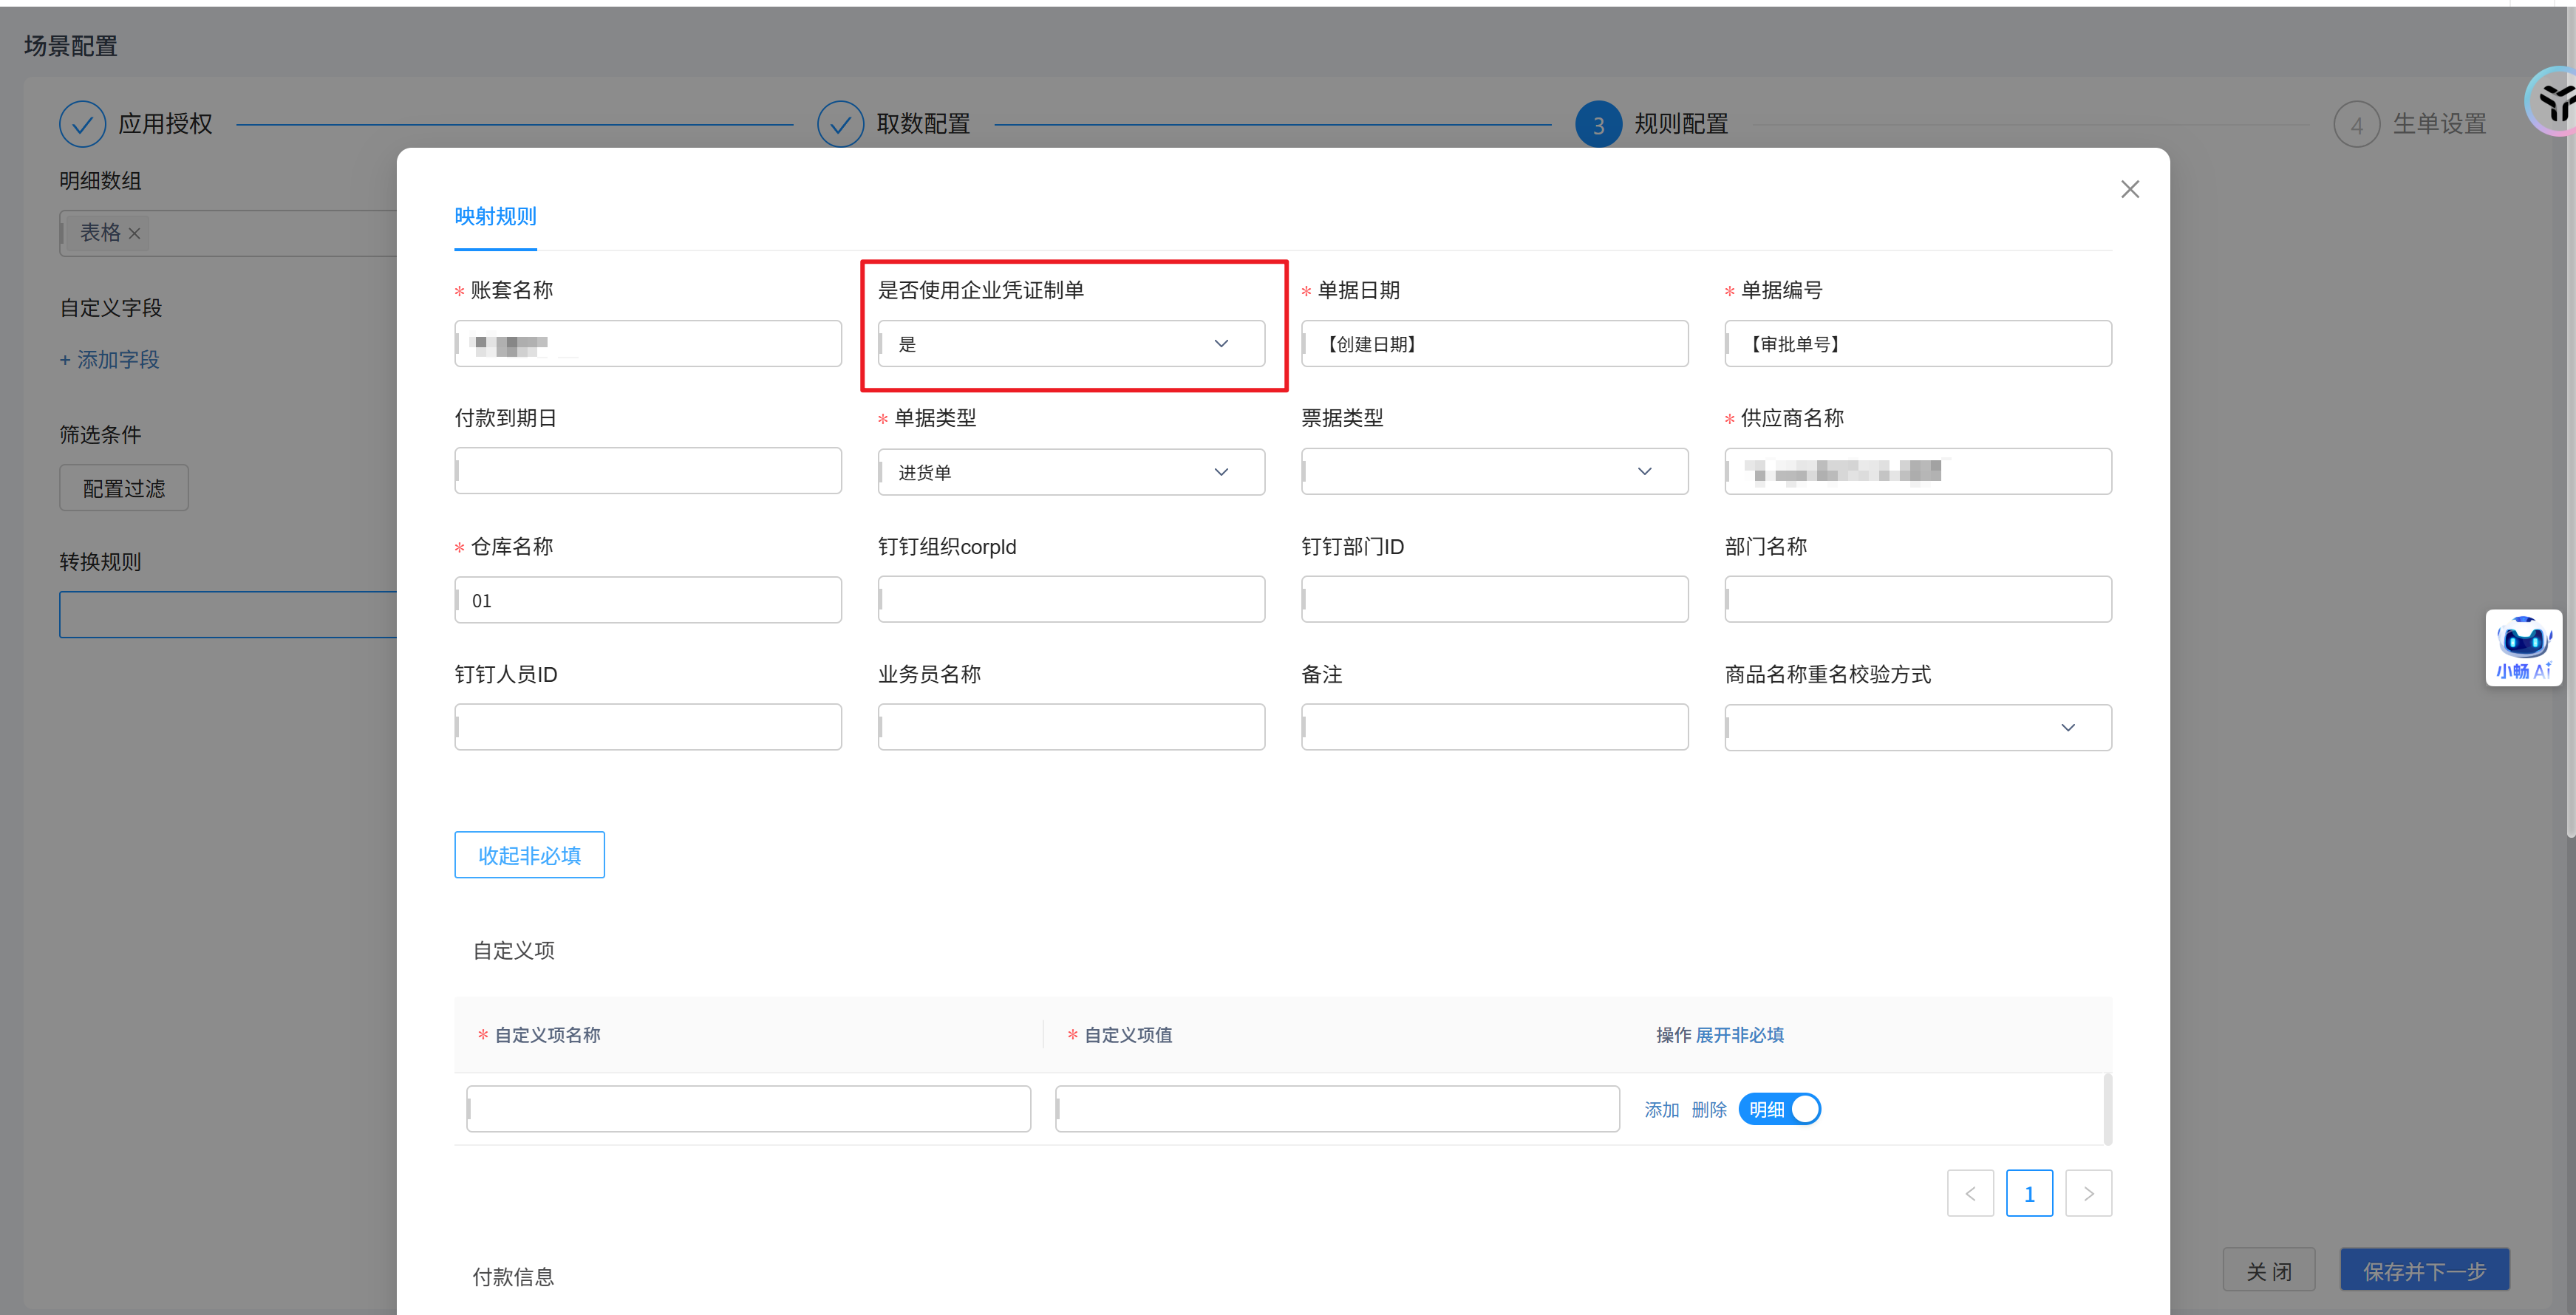Select the 映射规则 tab
This screenshot has height=1315, width=2576.
tap(495, 216)
